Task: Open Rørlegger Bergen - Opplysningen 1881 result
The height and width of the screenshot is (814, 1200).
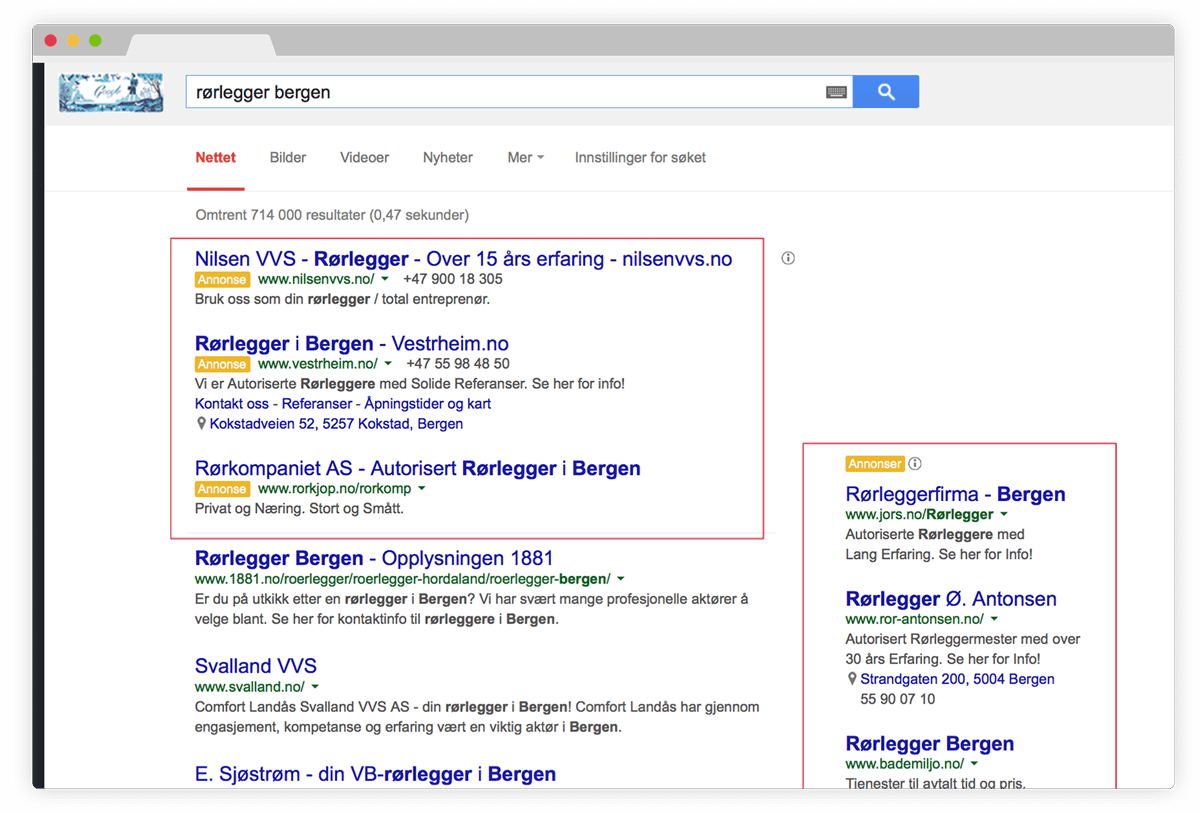Action: [374, 558]
